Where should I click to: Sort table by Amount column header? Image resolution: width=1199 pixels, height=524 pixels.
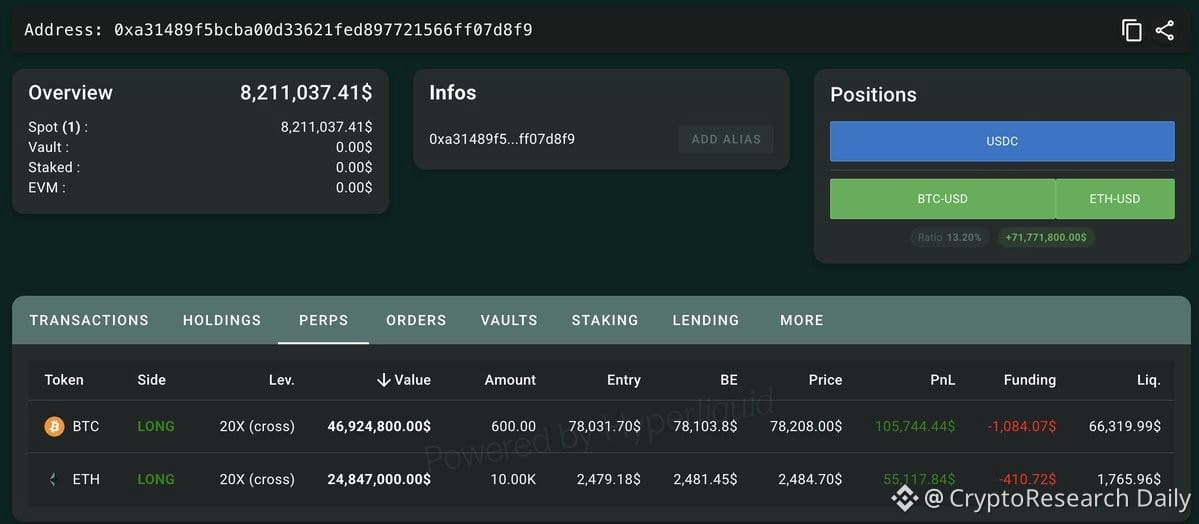(x=510, y=380)
